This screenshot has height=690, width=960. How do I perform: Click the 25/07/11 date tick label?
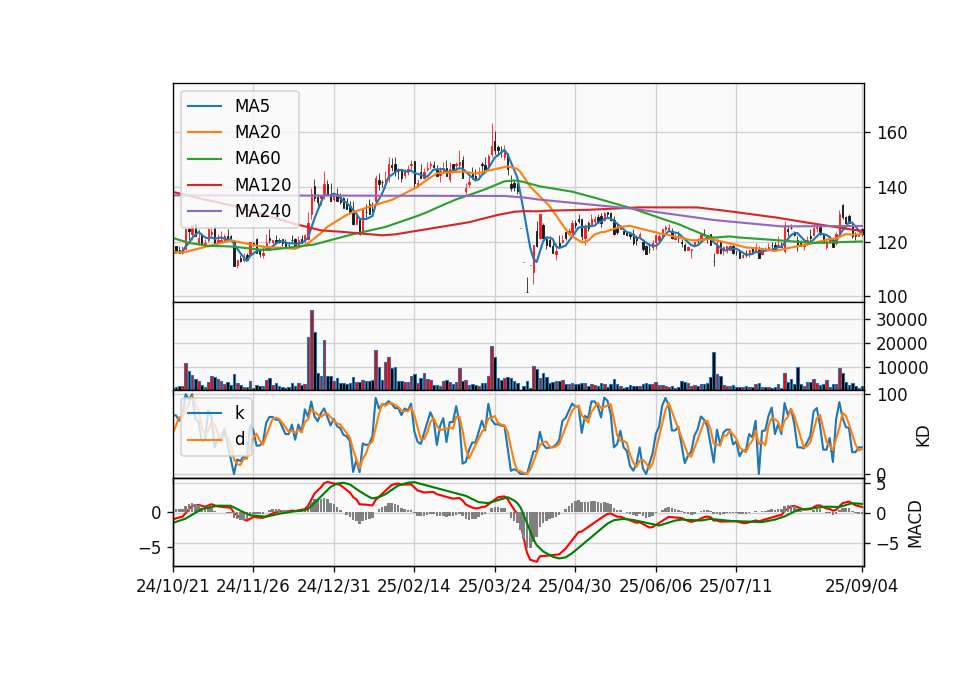pyautogui.click(x=736, y=586)
